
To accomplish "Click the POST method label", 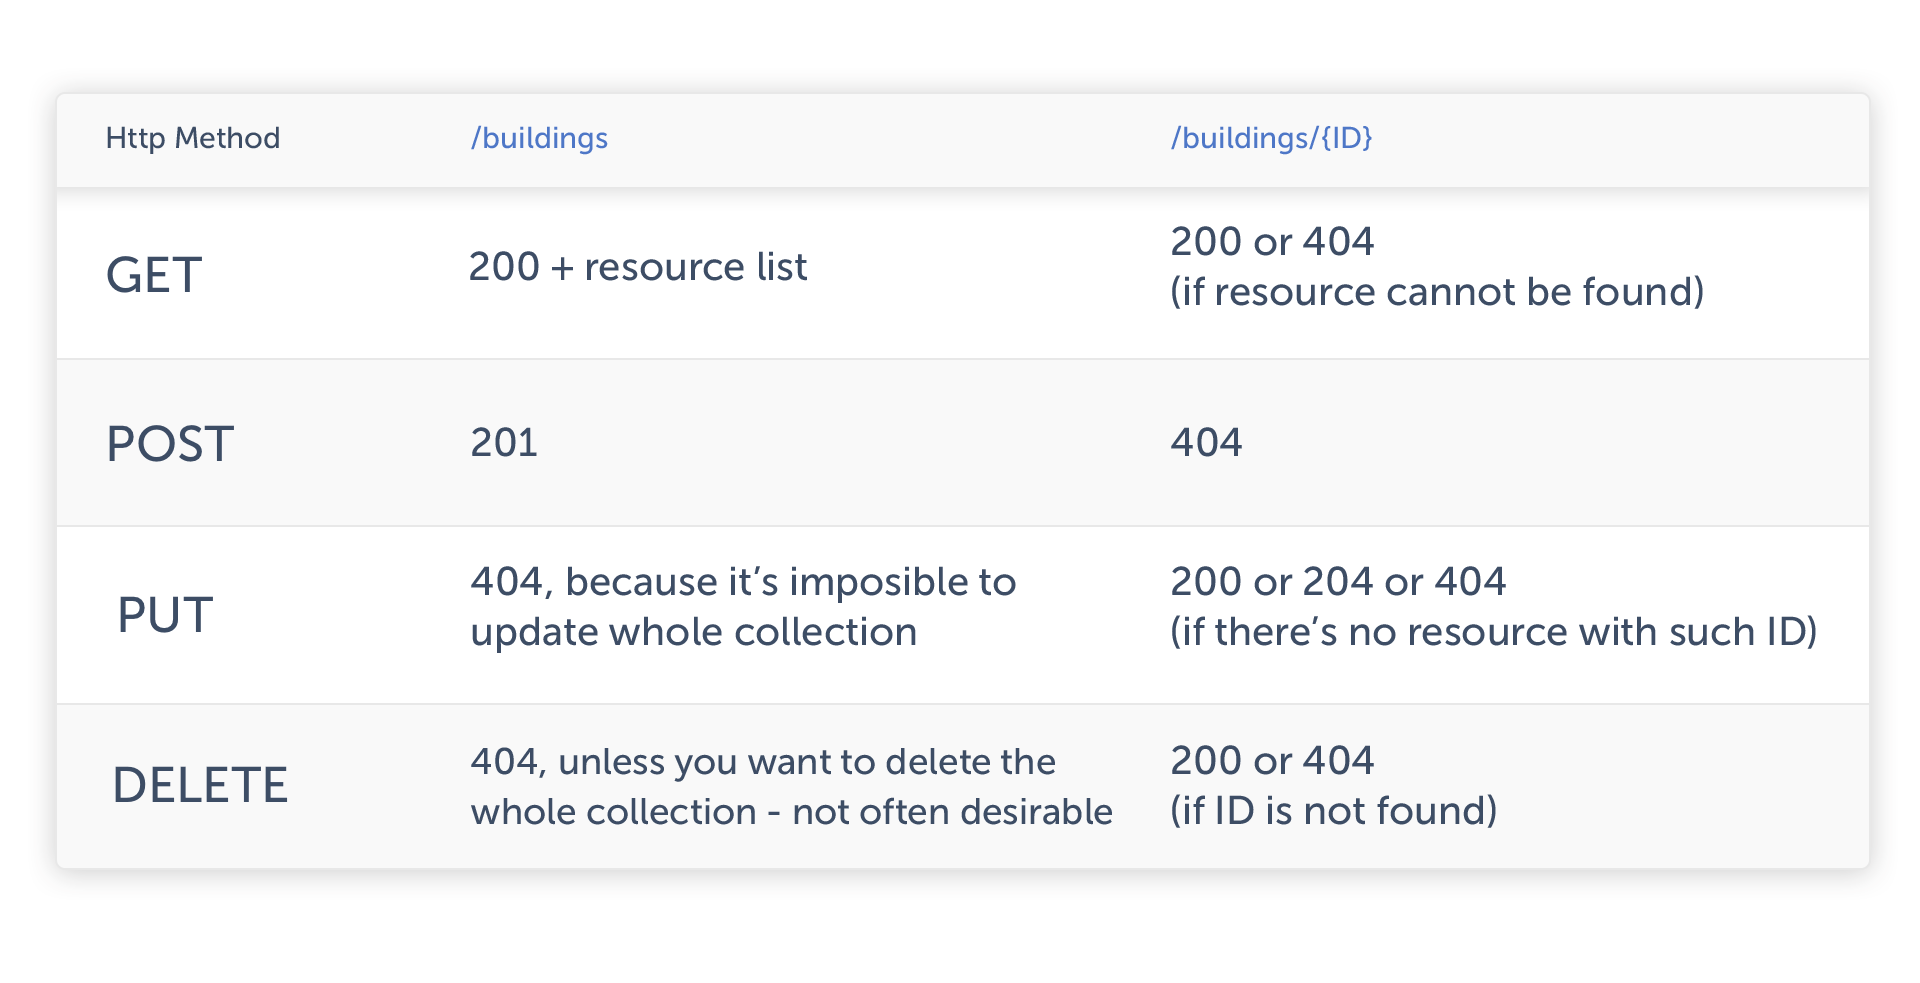I will (x=170, y=444).
